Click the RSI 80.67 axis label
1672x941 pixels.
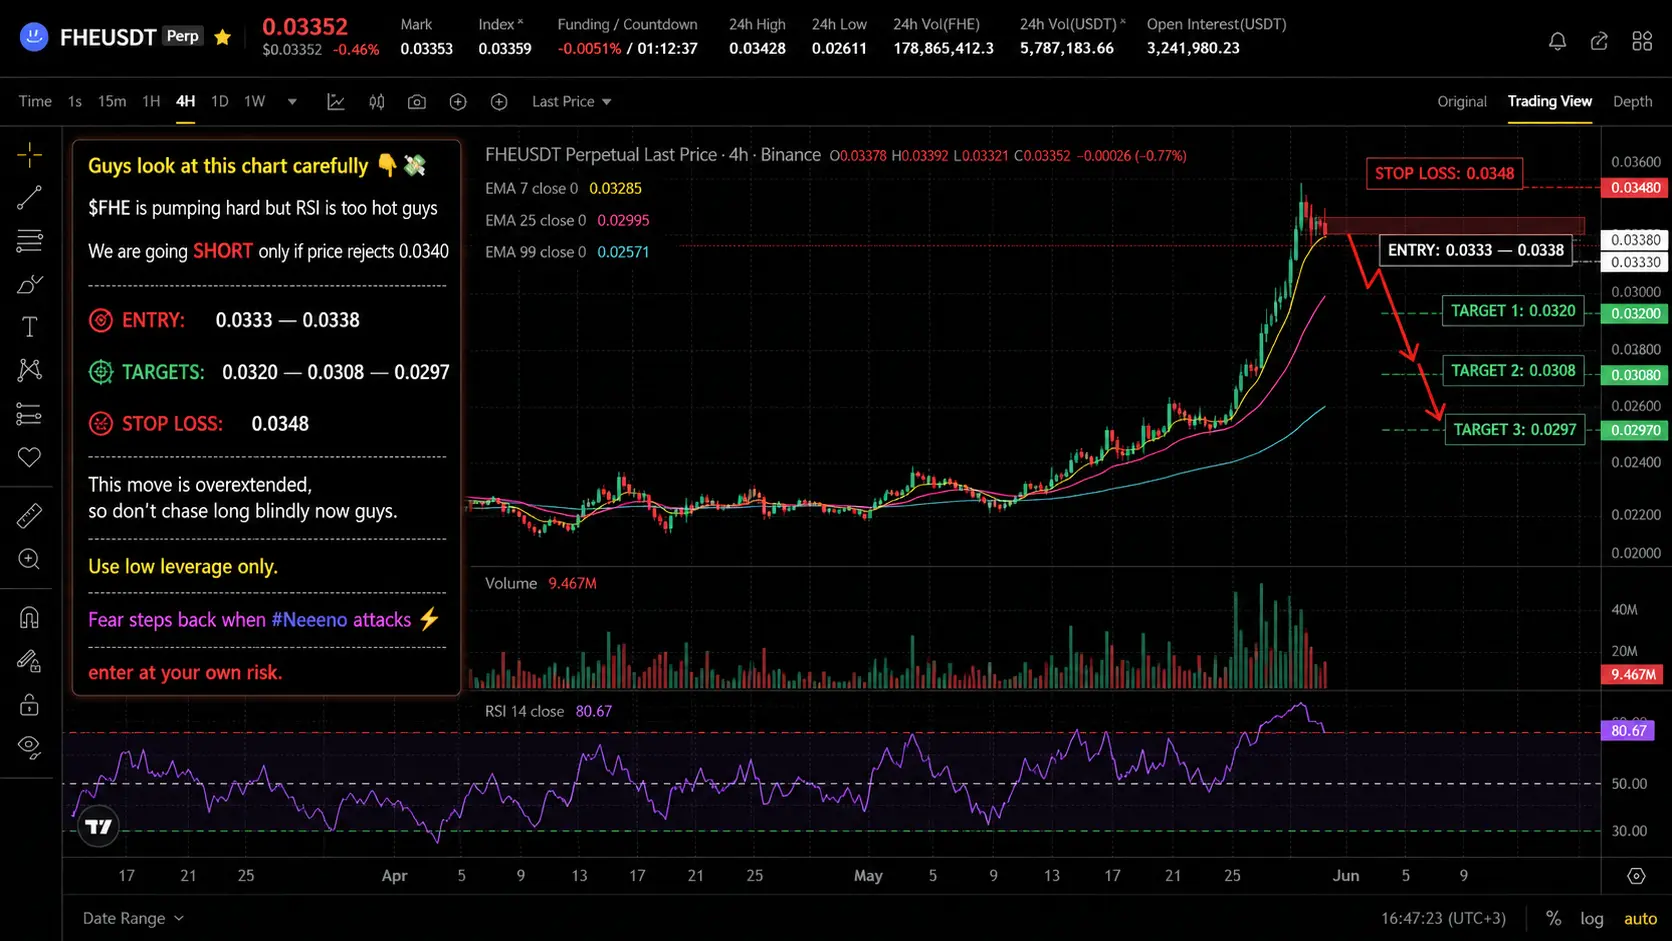(x=1628, y=731)
